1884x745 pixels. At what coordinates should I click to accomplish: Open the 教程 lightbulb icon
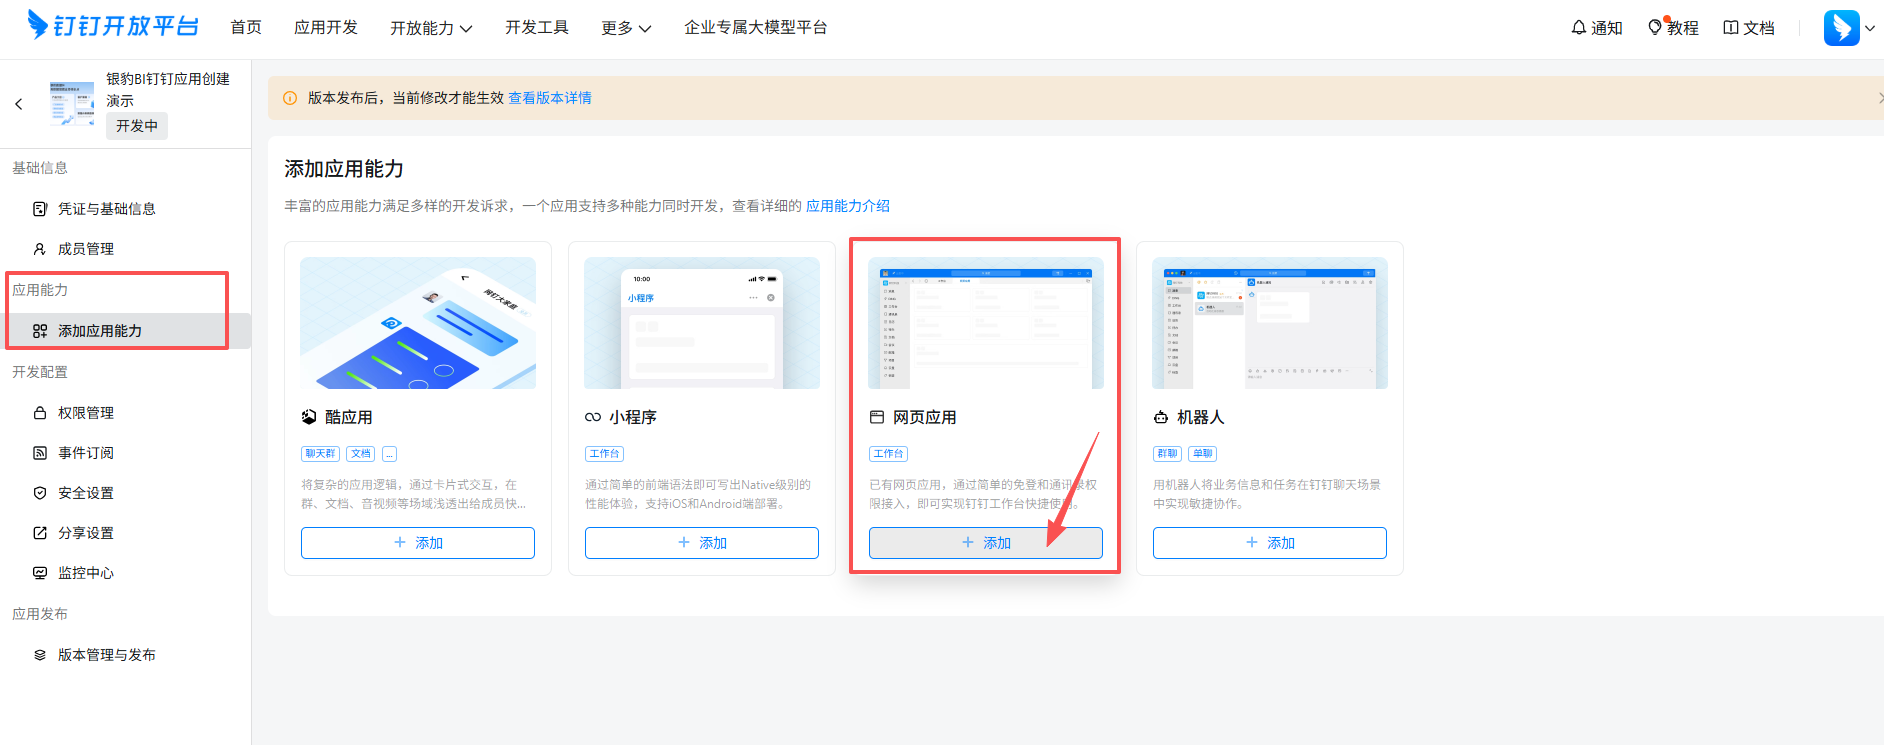click(1655, 27)
